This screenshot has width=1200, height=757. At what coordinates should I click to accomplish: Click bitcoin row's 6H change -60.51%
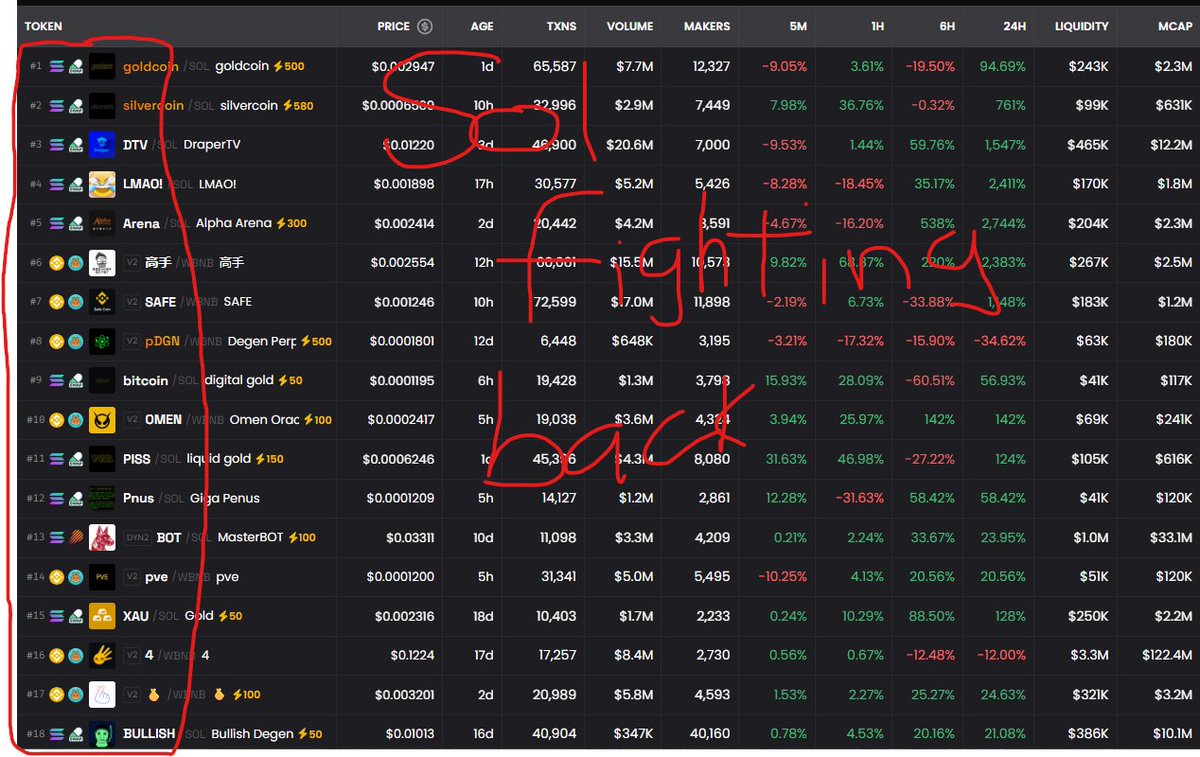[x=930, y=381]
